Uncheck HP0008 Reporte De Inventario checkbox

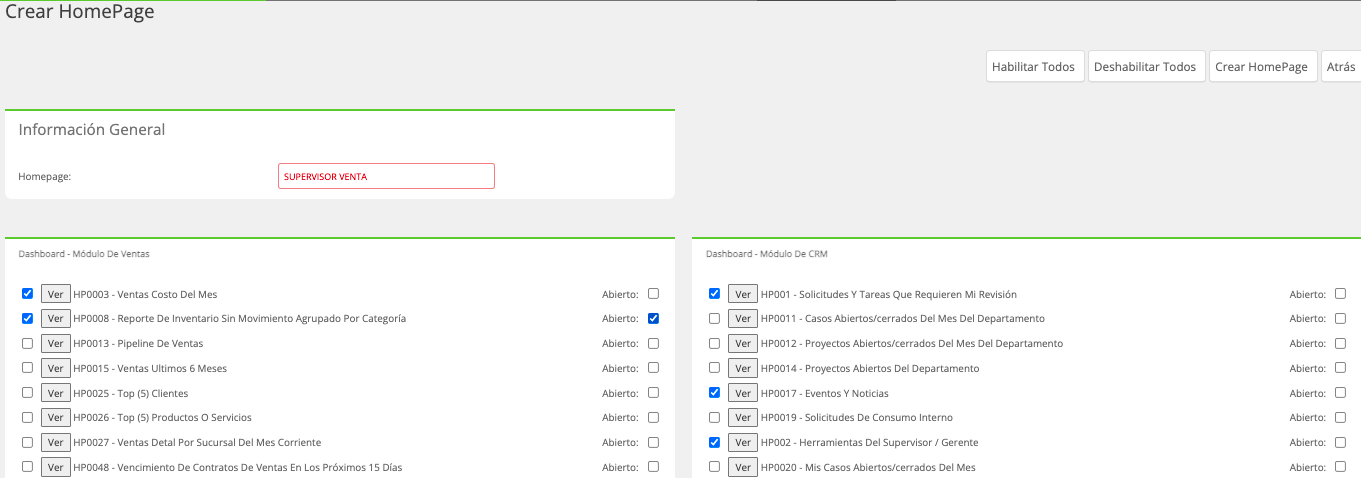[27, 318]
